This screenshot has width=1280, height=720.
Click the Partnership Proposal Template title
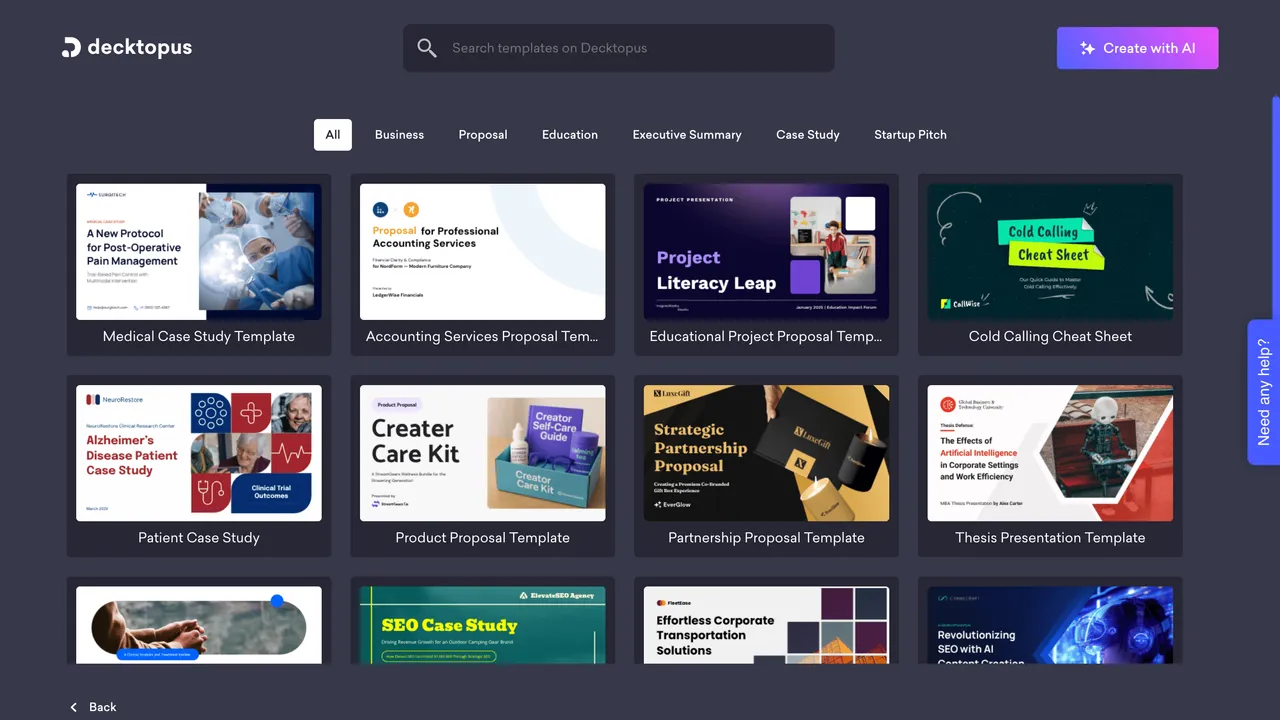click(766, 538)
